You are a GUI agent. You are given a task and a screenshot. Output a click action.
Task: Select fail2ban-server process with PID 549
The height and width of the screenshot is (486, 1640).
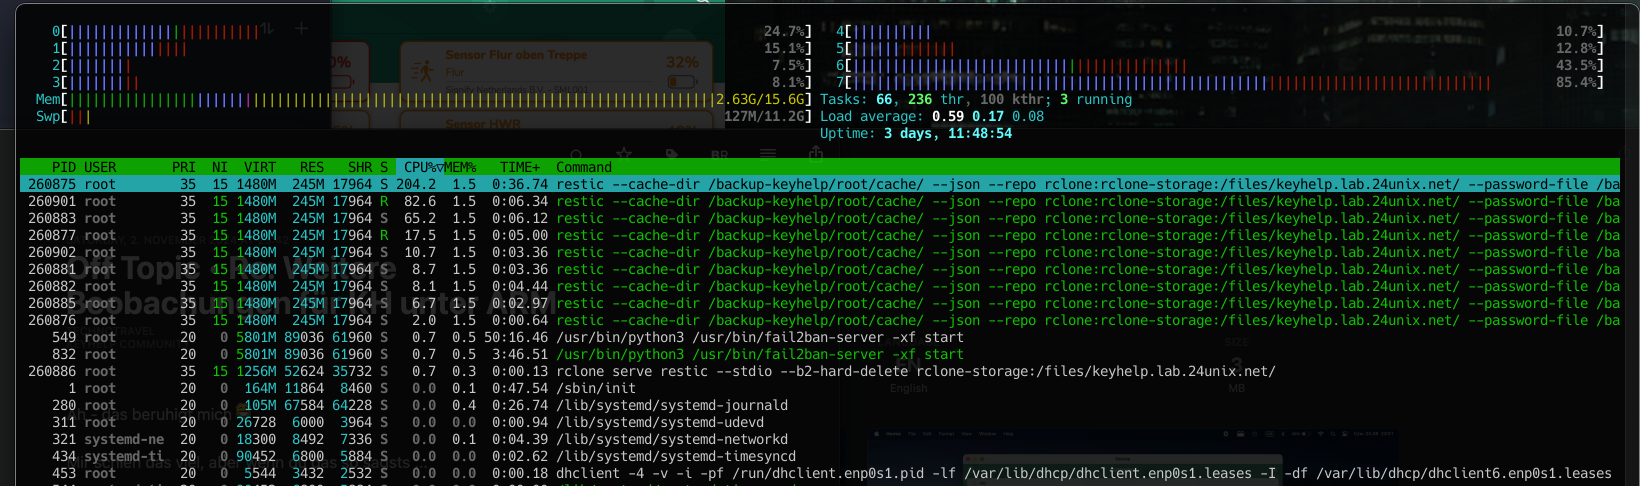coord(700,337)
